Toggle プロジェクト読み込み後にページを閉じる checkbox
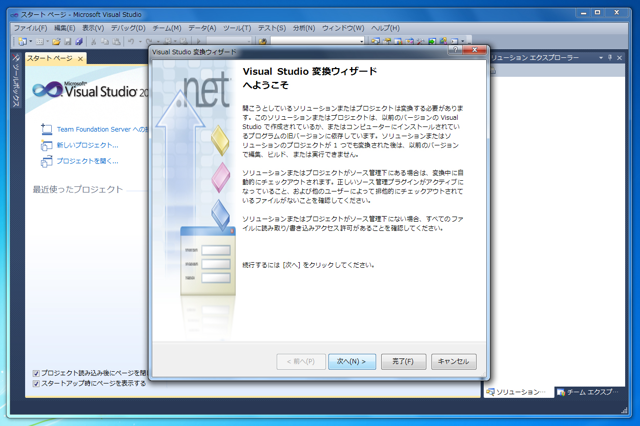The height and width of the screenshot is (426, 640). pyautogui.click(x=36, y=373)
